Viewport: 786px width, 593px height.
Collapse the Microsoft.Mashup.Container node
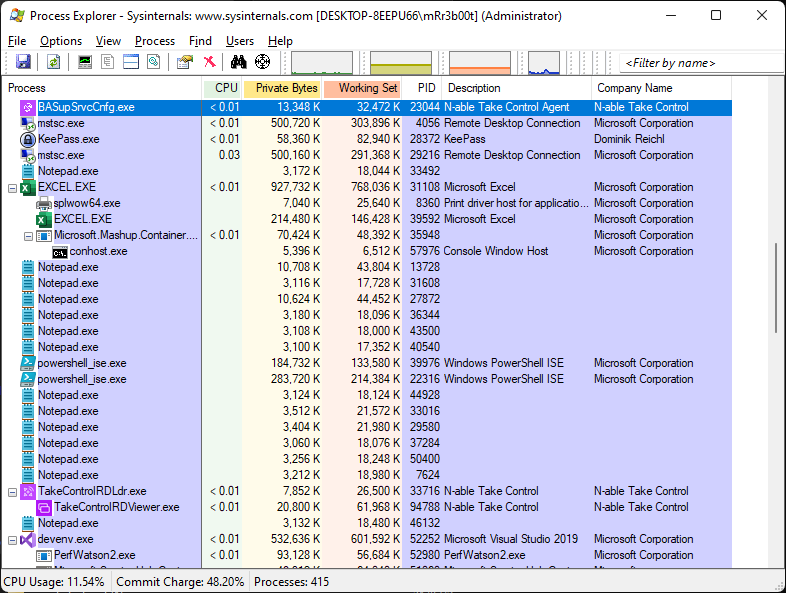[x=28, y=236]
